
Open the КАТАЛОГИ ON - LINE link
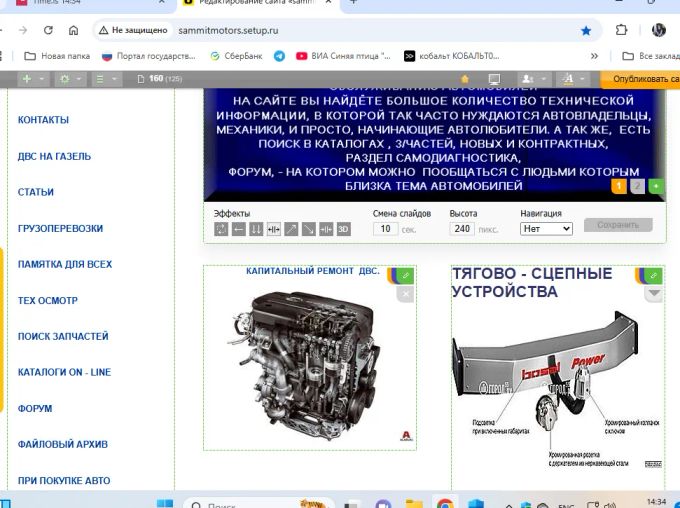tap(64, 372)
